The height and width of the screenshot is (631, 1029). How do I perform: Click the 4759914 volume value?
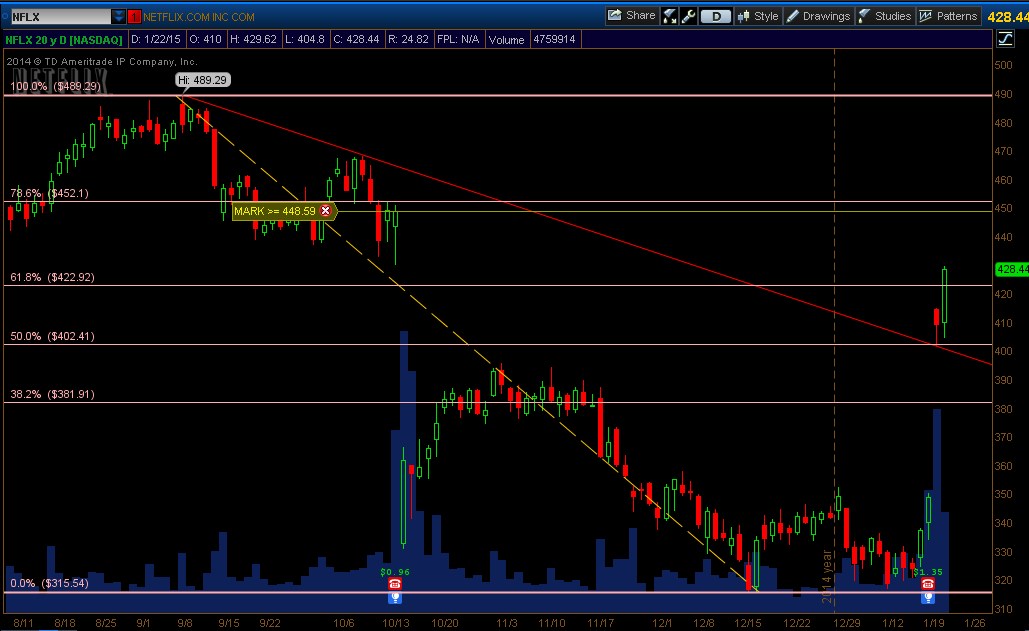pos(554,39)
